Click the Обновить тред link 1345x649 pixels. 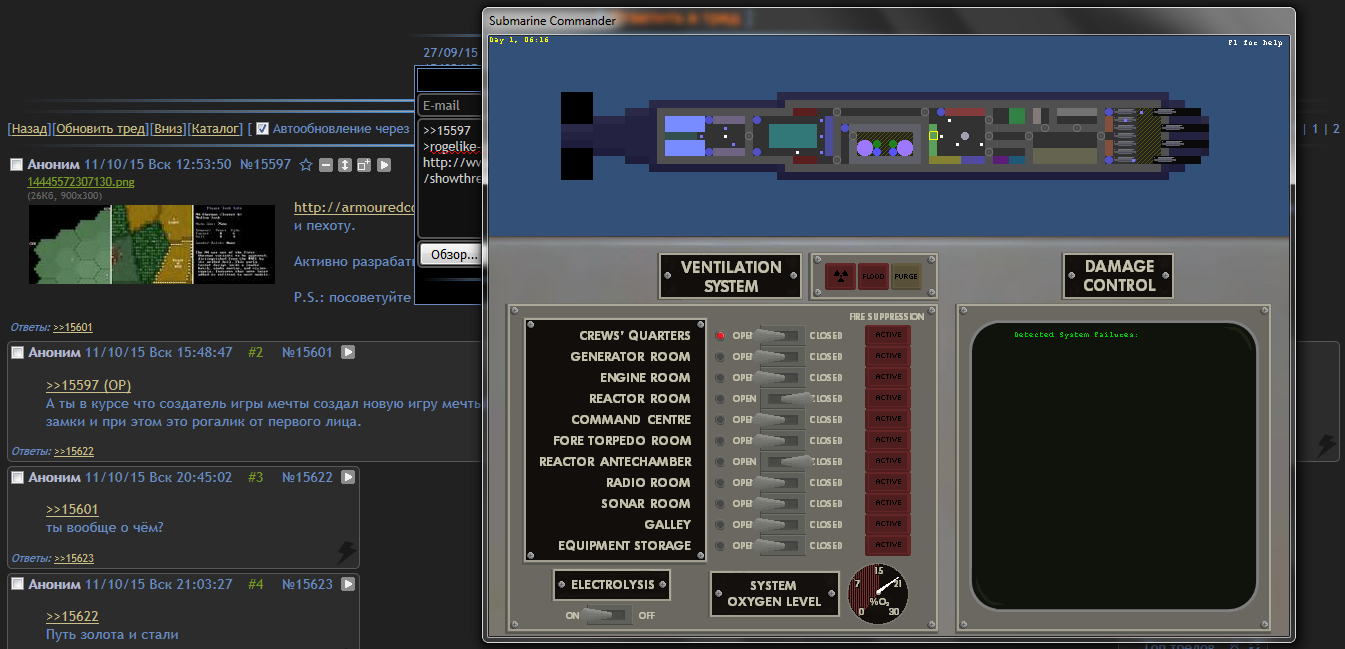coord(101,129)
